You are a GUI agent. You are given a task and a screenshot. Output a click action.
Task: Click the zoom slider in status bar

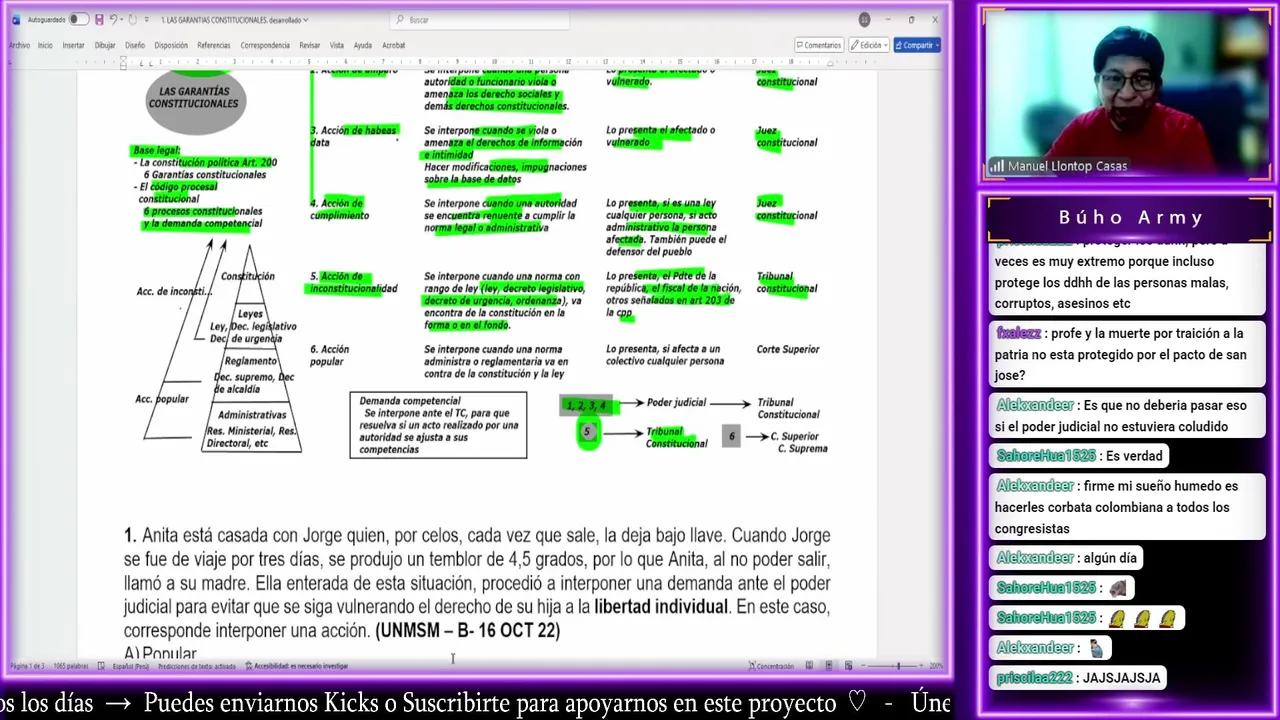pyautogui.click(x=893, y=666)
